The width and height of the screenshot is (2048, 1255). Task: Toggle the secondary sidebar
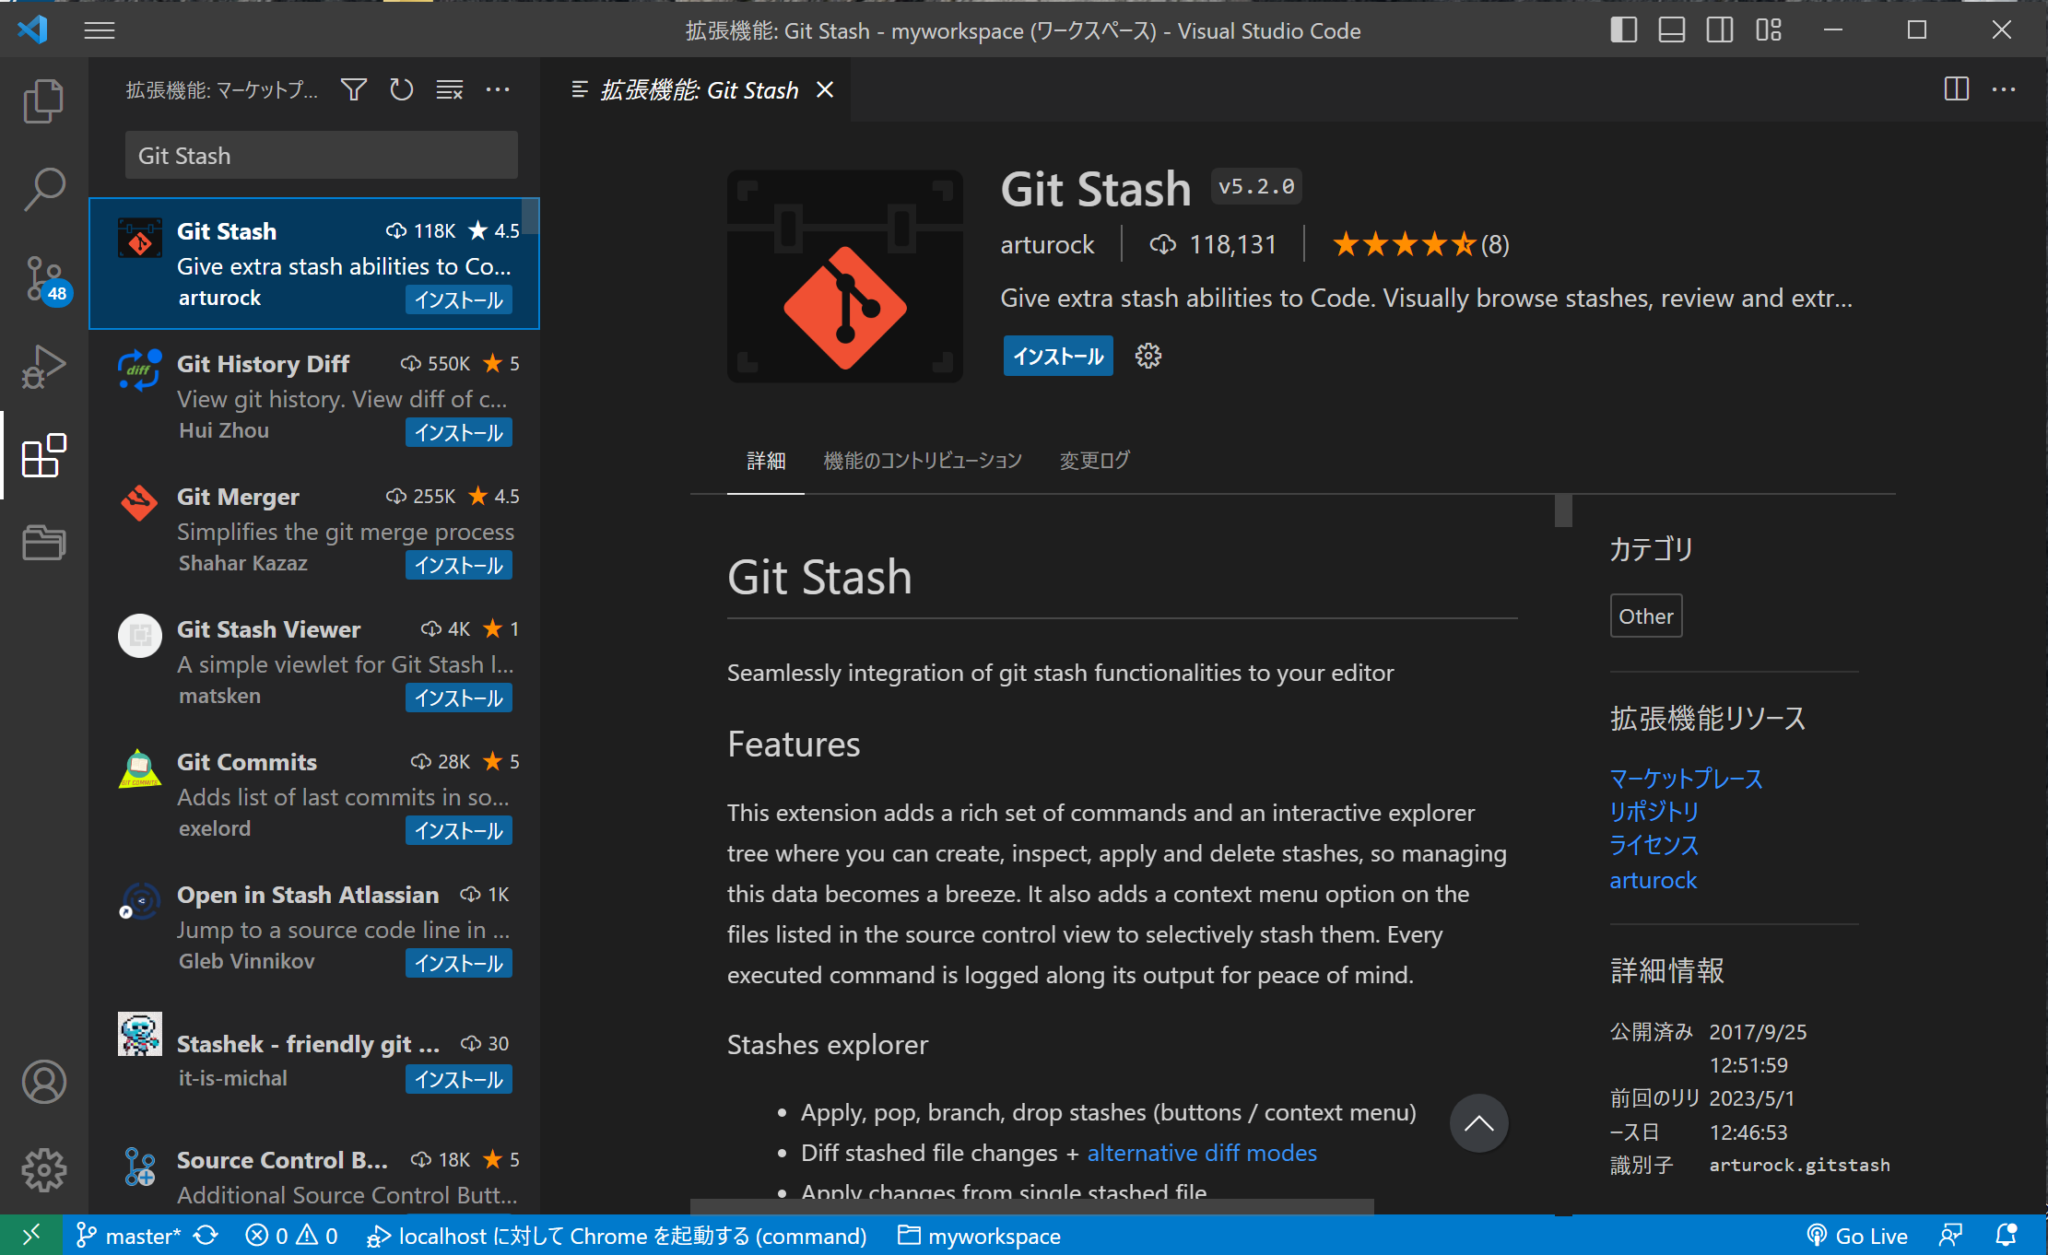coord(1719,30)
